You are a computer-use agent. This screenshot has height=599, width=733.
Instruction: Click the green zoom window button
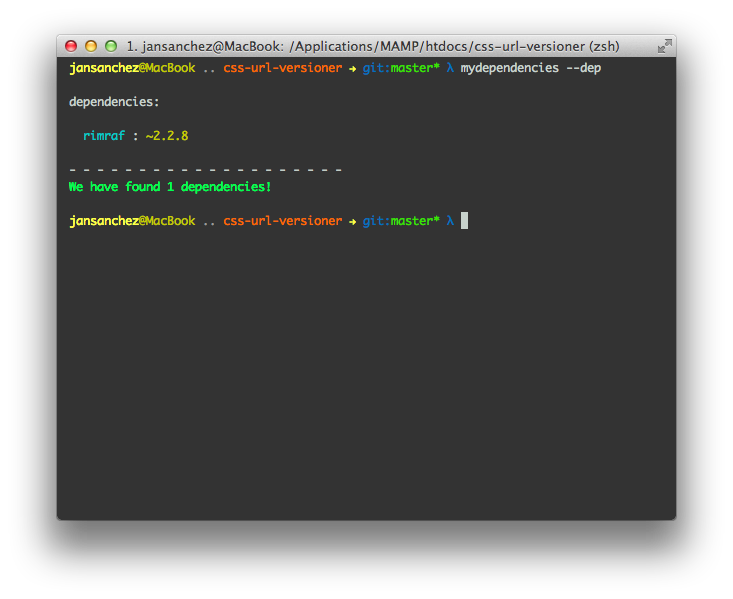pos(111,46)
